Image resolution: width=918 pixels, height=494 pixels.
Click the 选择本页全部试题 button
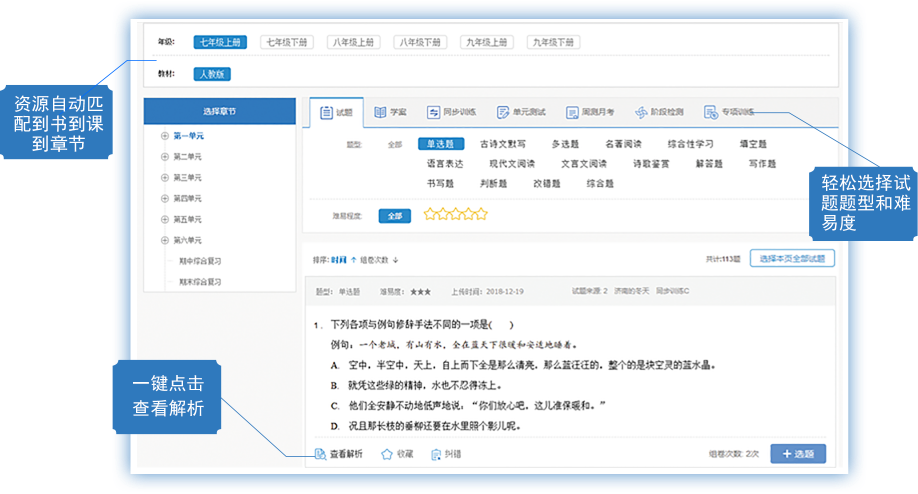(791, 258)
